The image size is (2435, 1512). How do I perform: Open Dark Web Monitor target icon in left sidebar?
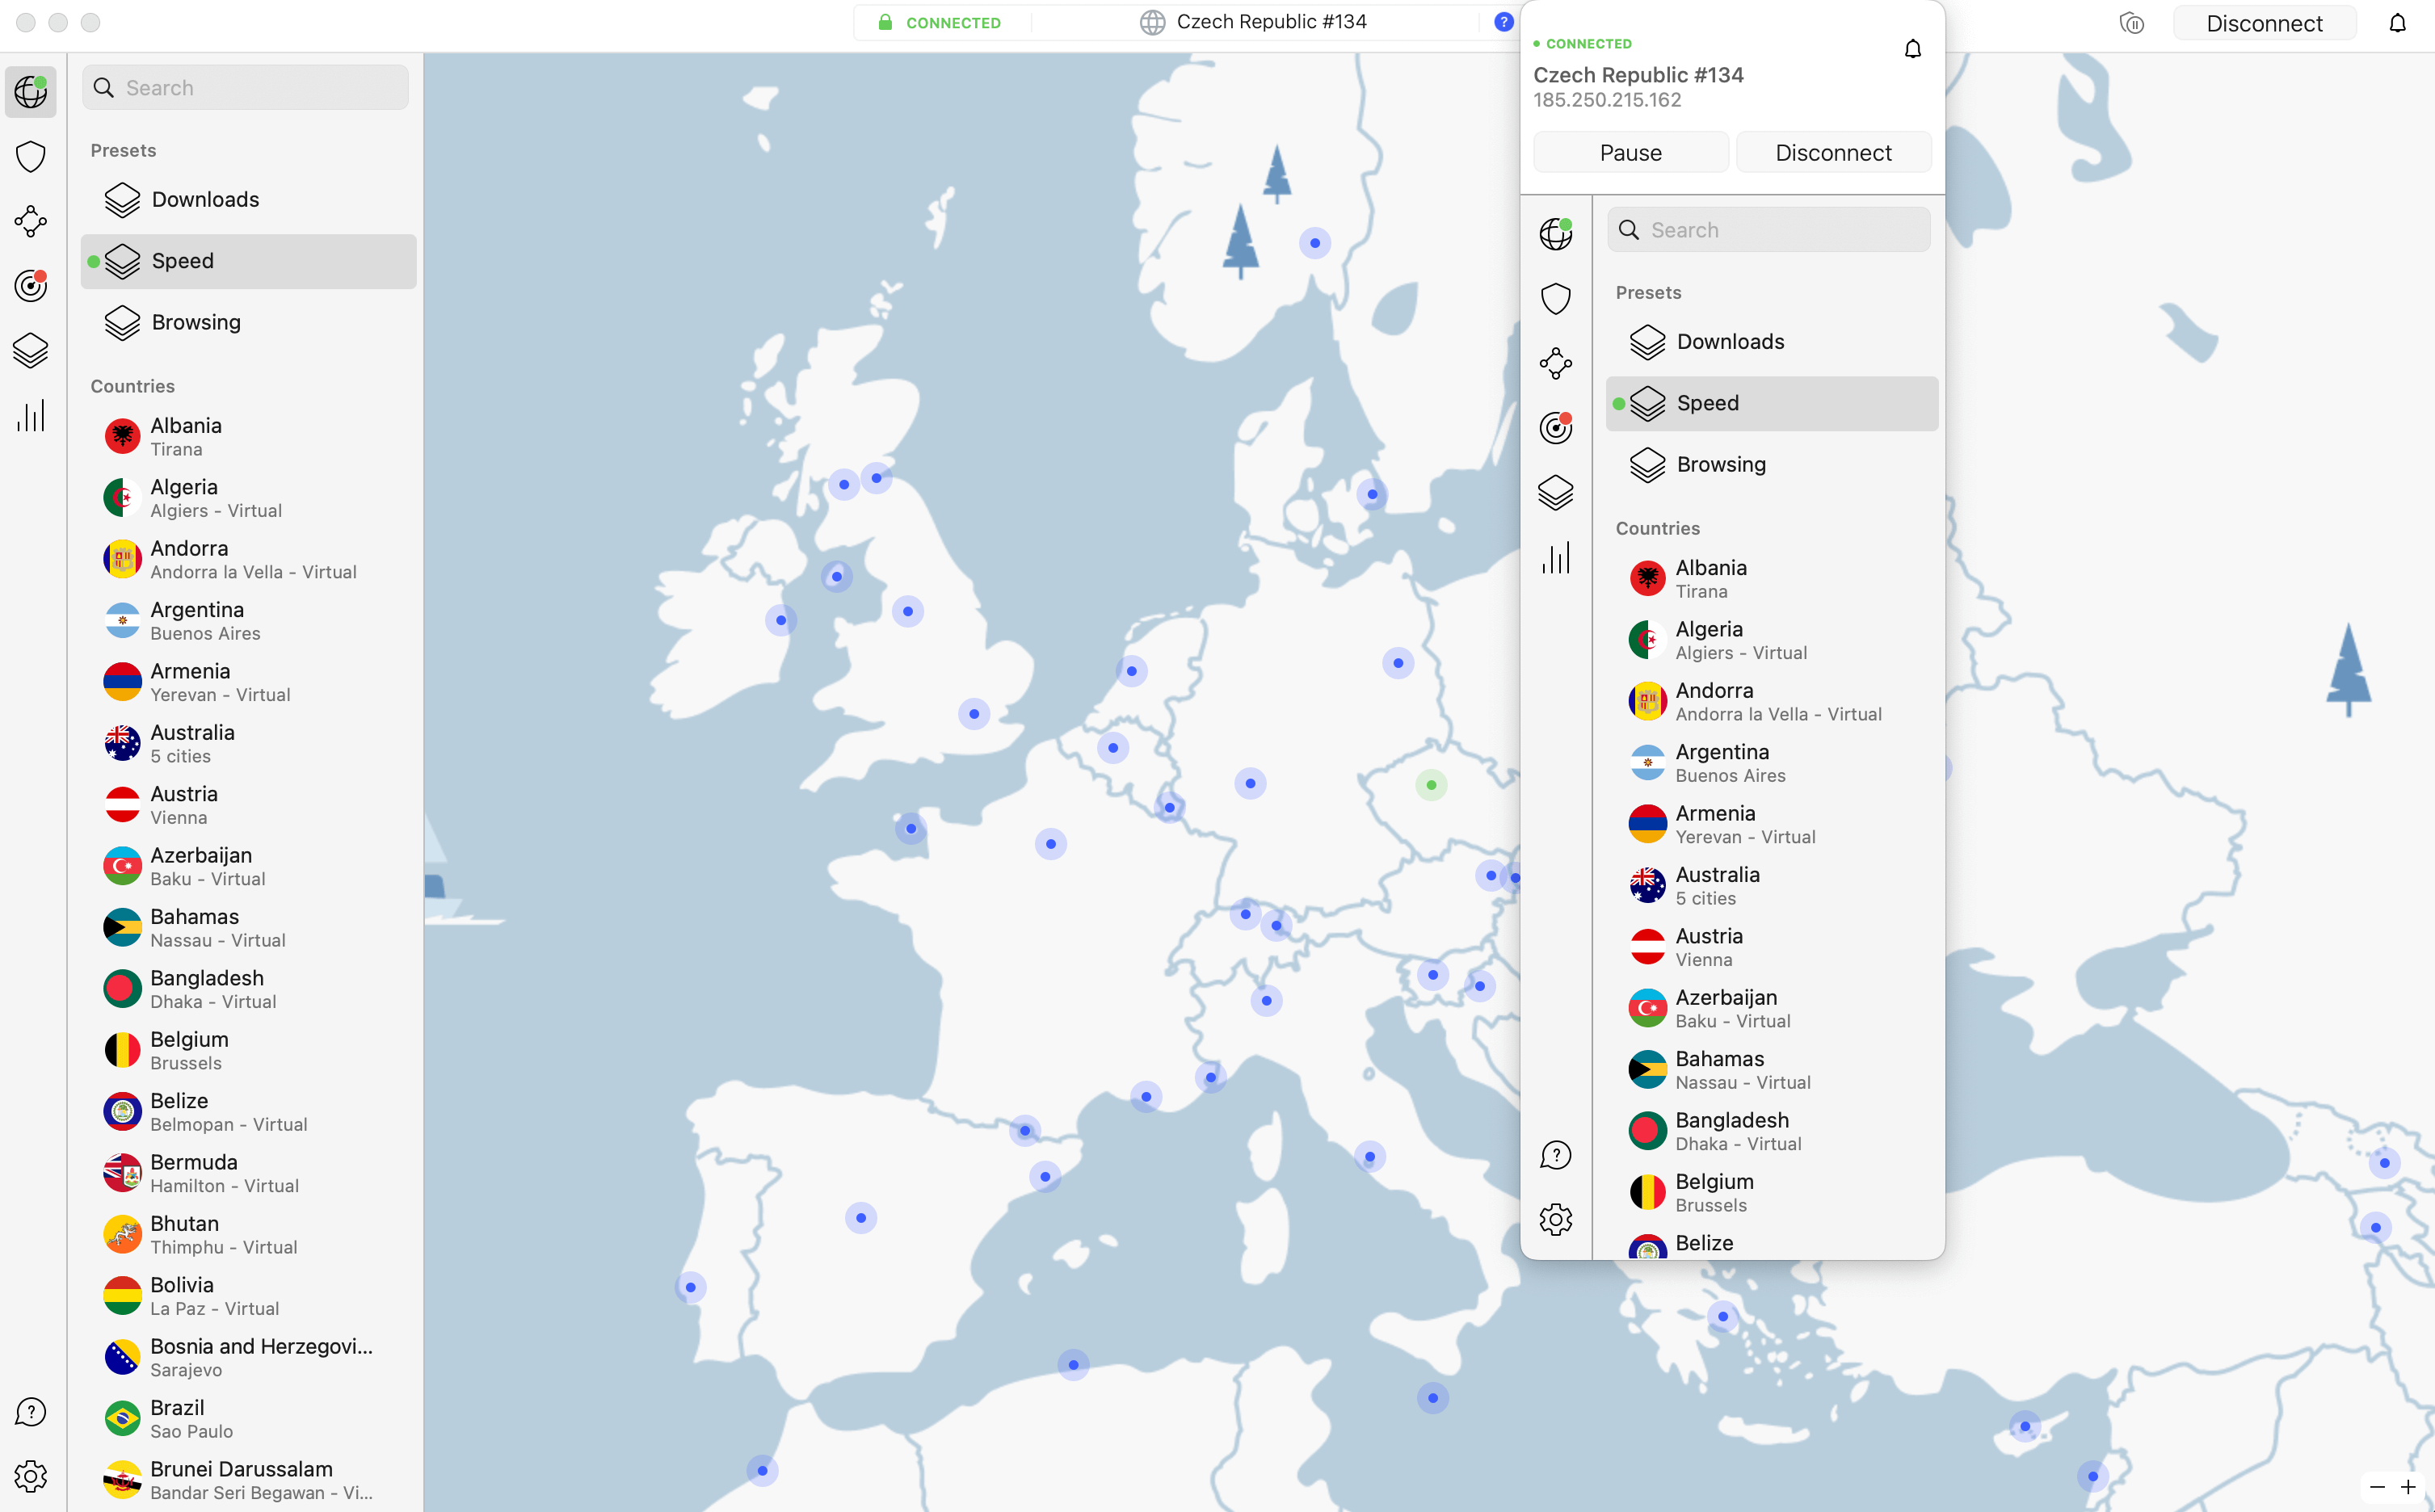click(x=31, y=286)
